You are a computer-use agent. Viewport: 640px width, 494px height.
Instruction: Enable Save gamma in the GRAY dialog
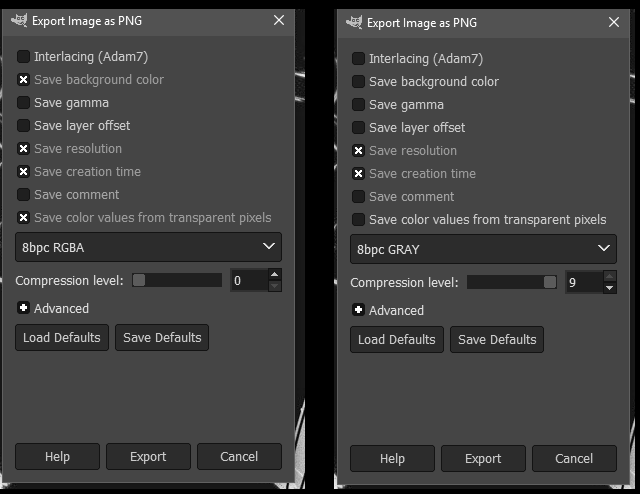point(358,105)
